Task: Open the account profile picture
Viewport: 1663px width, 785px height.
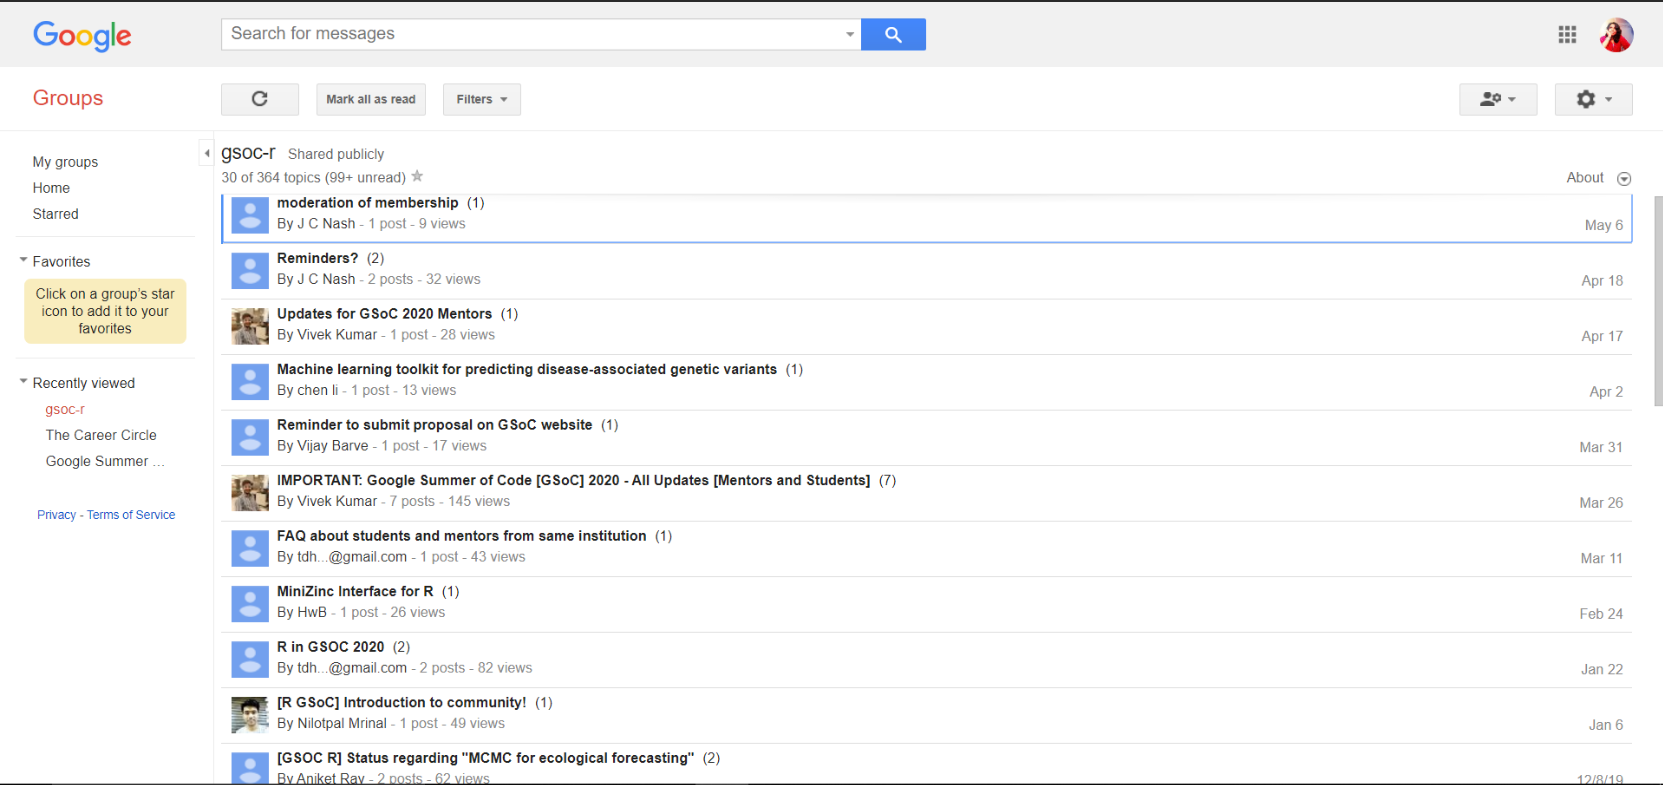Action: click(x=1616, y=35)
